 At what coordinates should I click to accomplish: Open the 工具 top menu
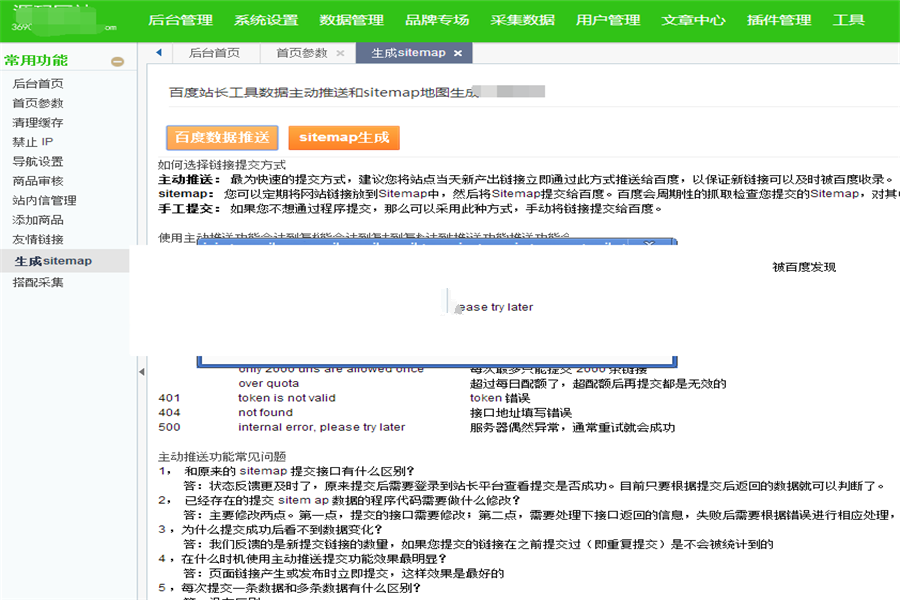[x=848, y=20]
